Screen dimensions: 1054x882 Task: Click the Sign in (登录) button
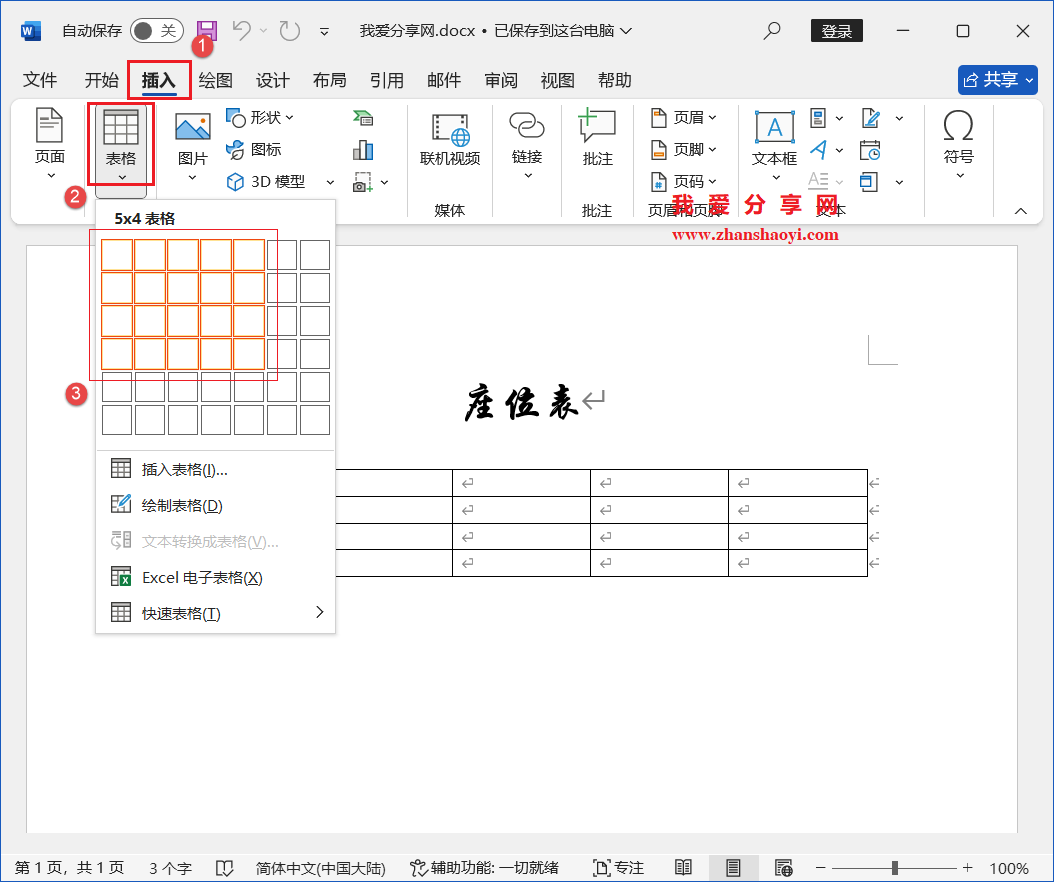(836, 31)
